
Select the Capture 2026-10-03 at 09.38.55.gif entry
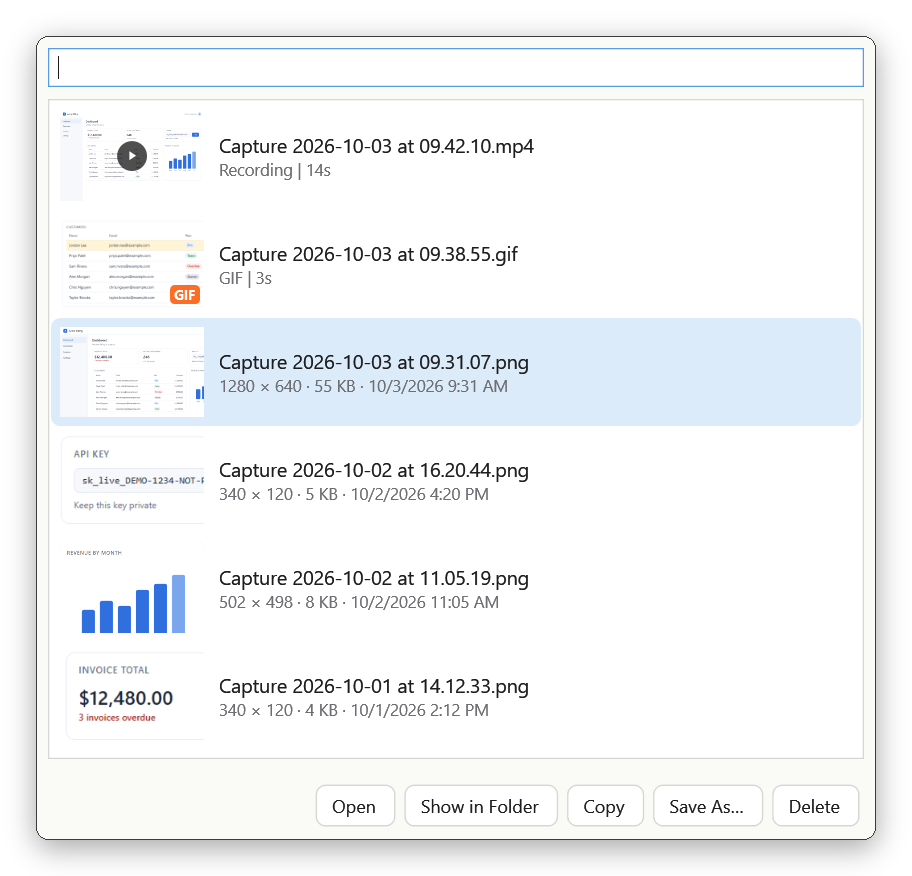point(455,264)
